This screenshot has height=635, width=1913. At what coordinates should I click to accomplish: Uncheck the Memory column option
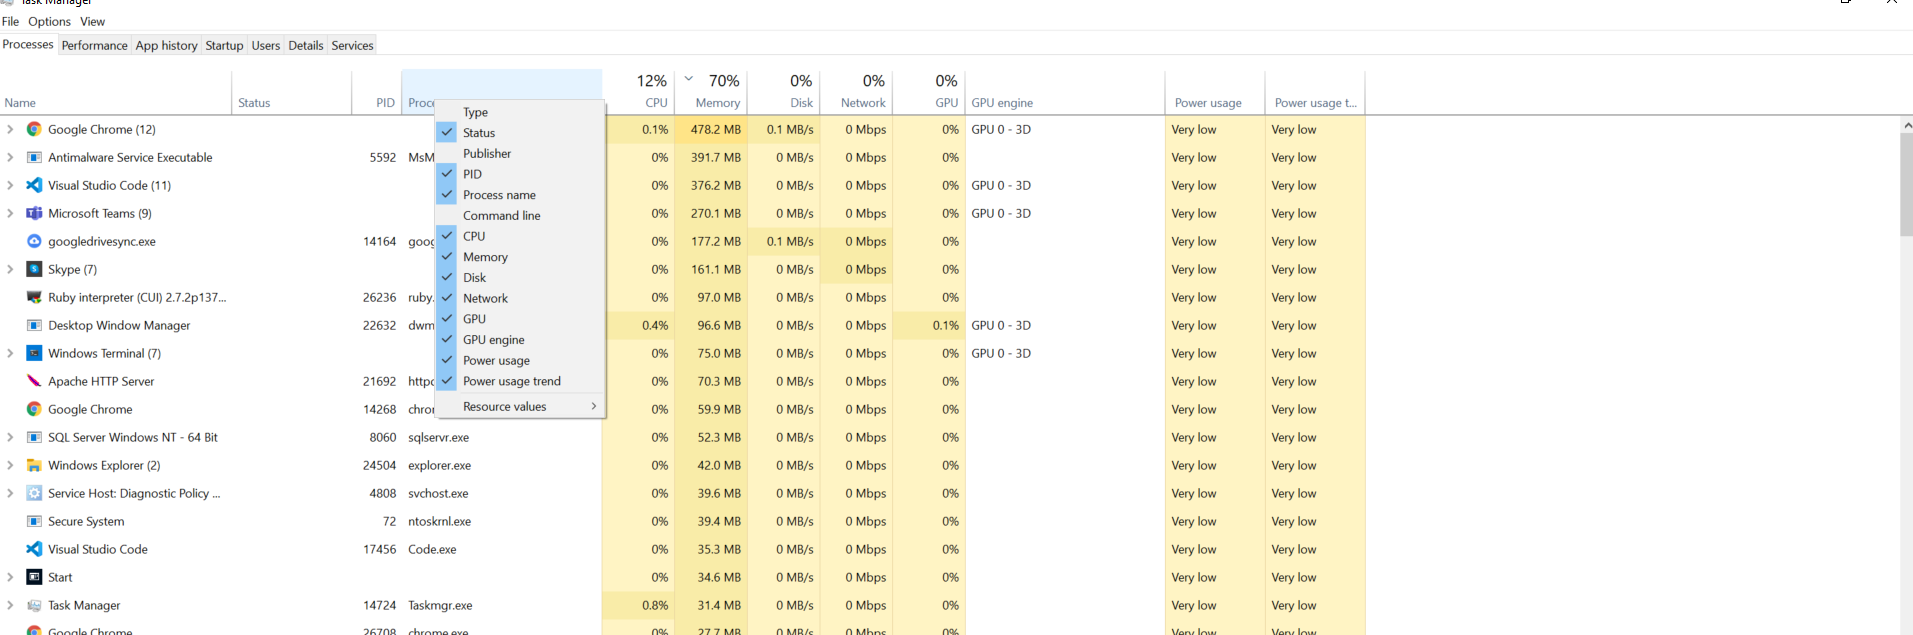520,257
